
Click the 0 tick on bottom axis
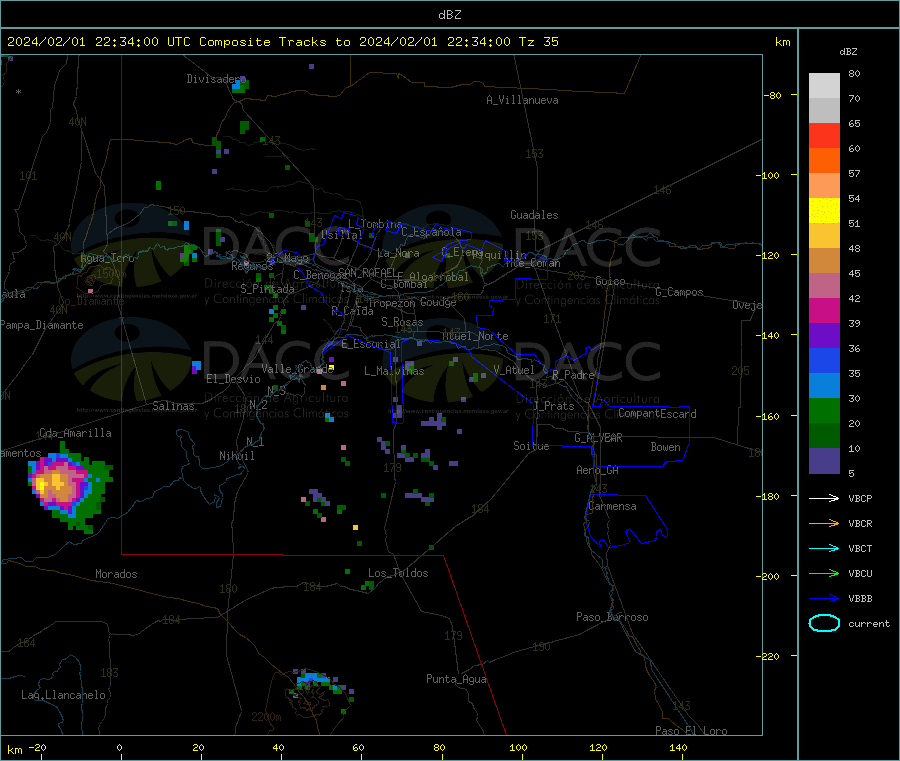119,747
